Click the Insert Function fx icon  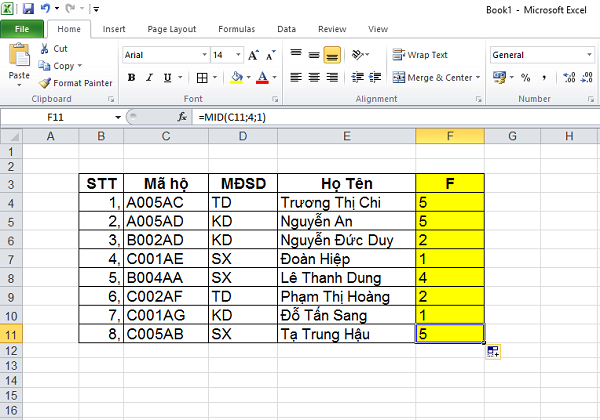click(182, 117)
